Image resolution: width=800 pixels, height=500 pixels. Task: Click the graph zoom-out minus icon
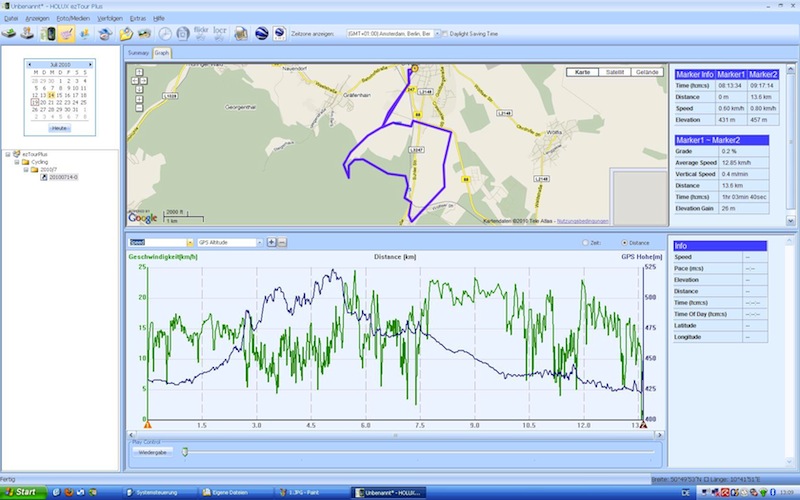(282, 242)
